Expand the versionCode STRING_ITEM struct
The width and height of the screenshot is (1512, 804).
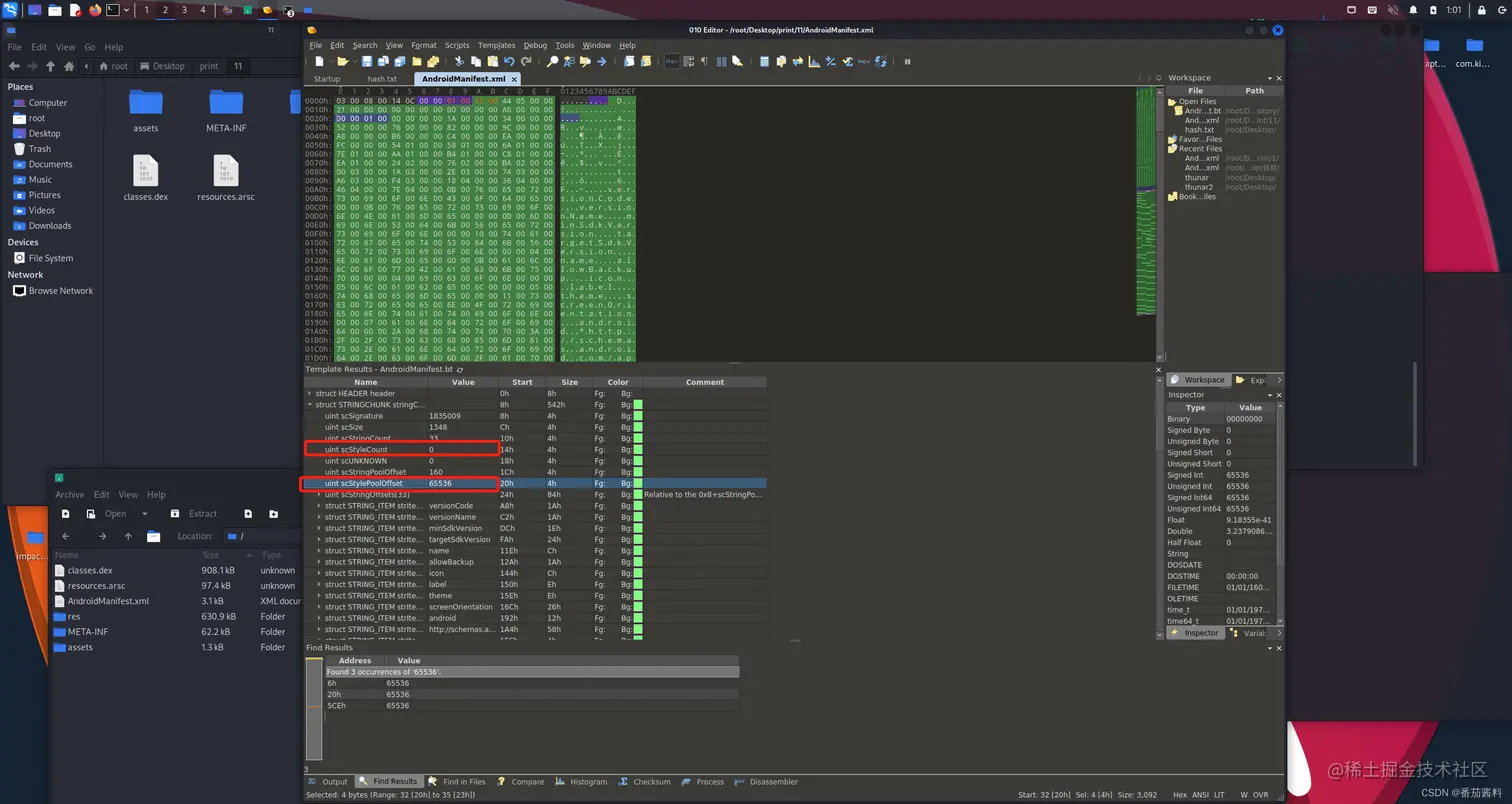tap(319, 506)
